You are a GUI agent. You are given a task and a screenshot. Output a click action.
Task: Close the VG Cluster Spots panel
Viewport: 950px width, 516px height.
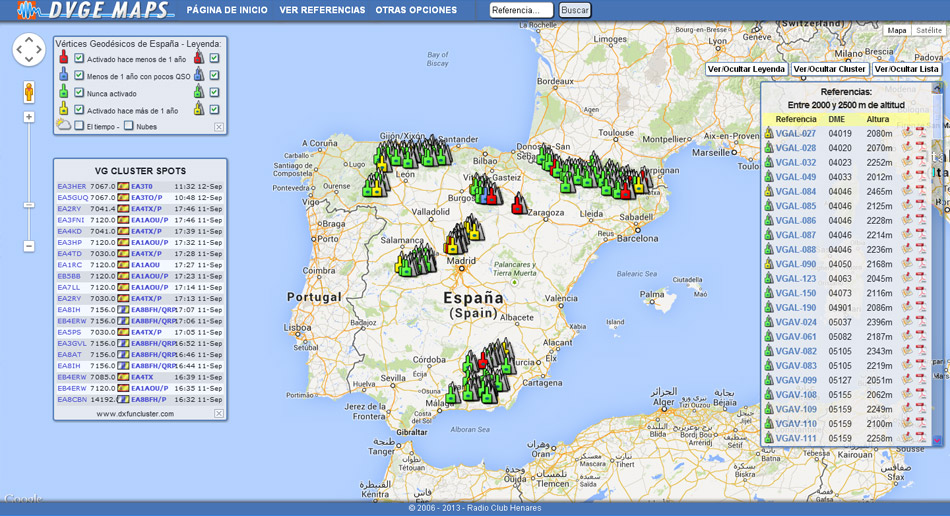pos(219,414)
